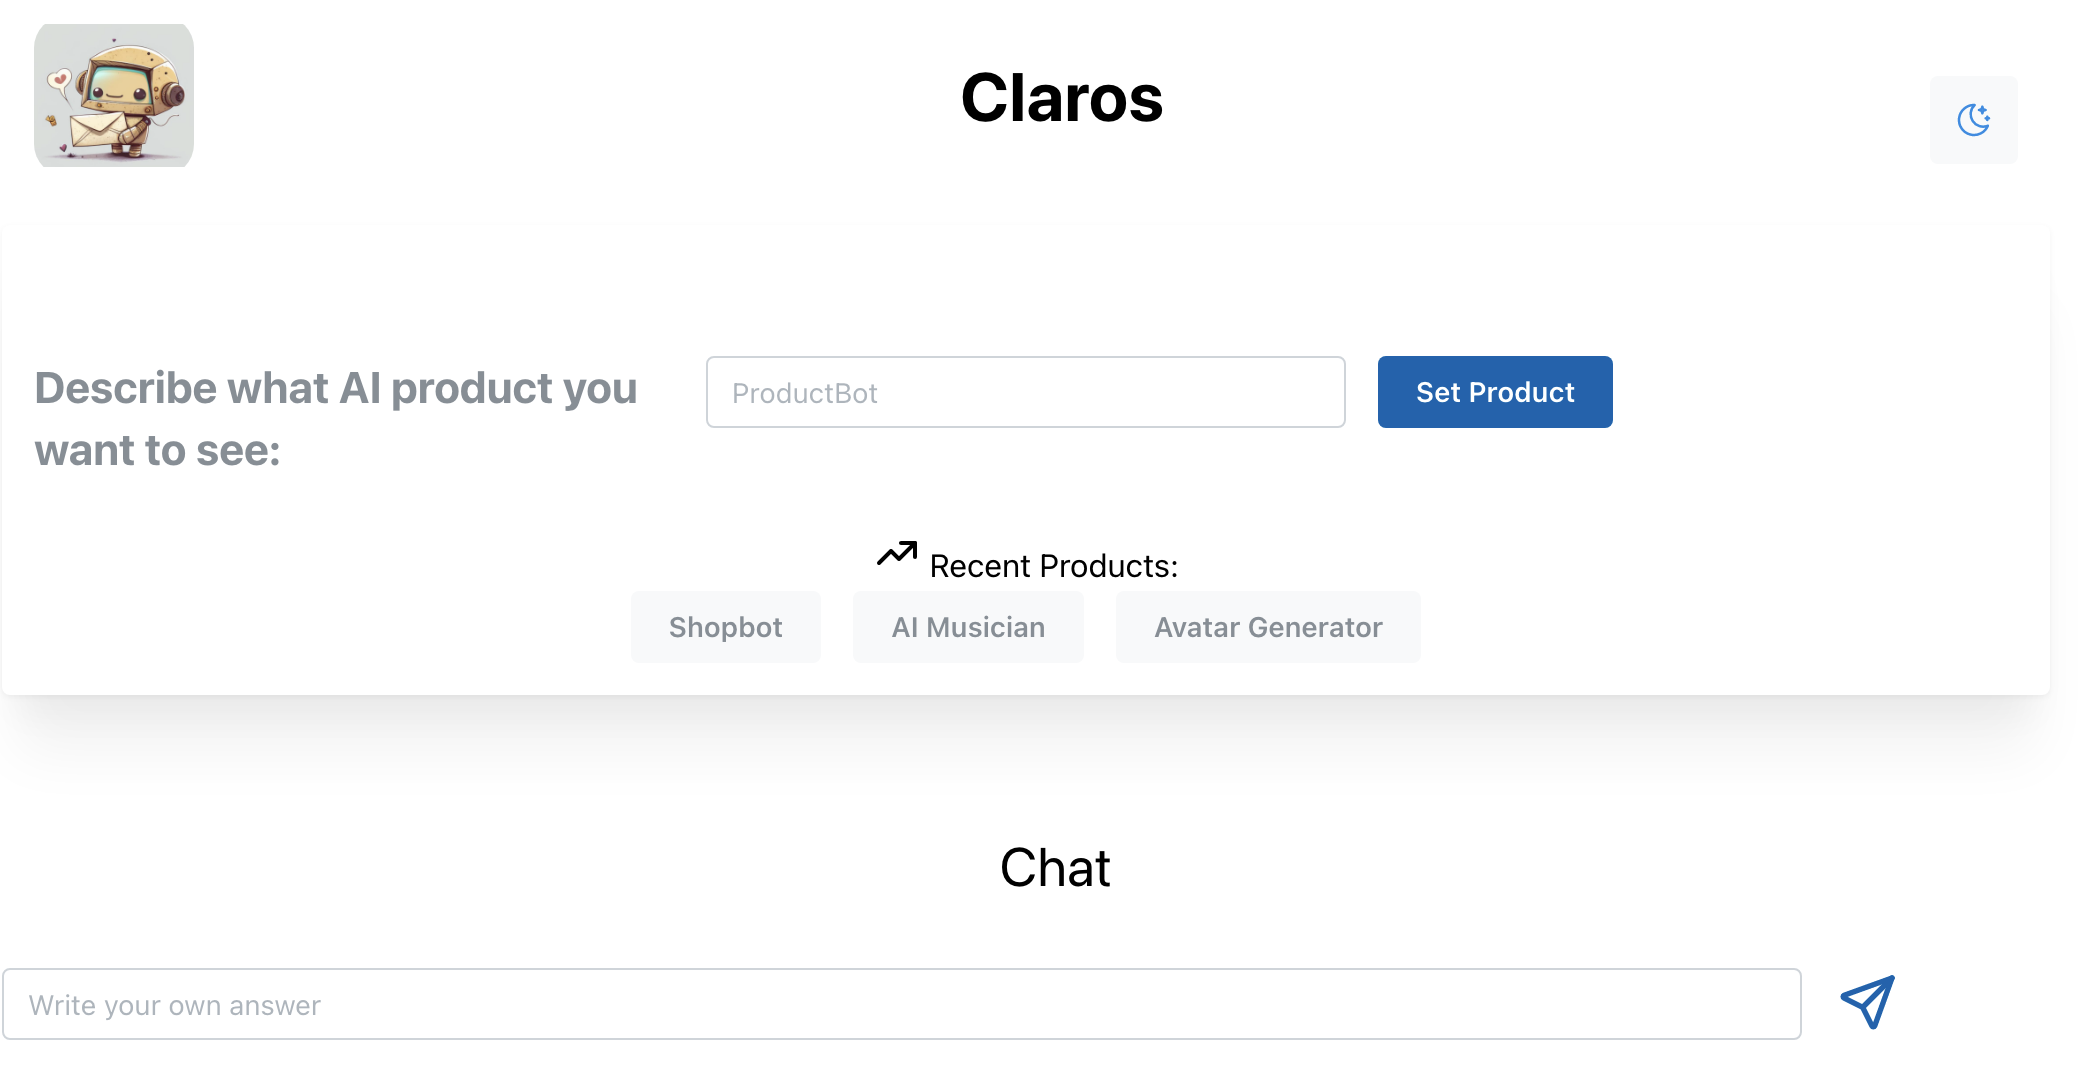Image resolution: width=2078 pixels, height=1072 pixels.
Task: Switch to night theme using the moon button
Action: click(x=1972, y=119)
